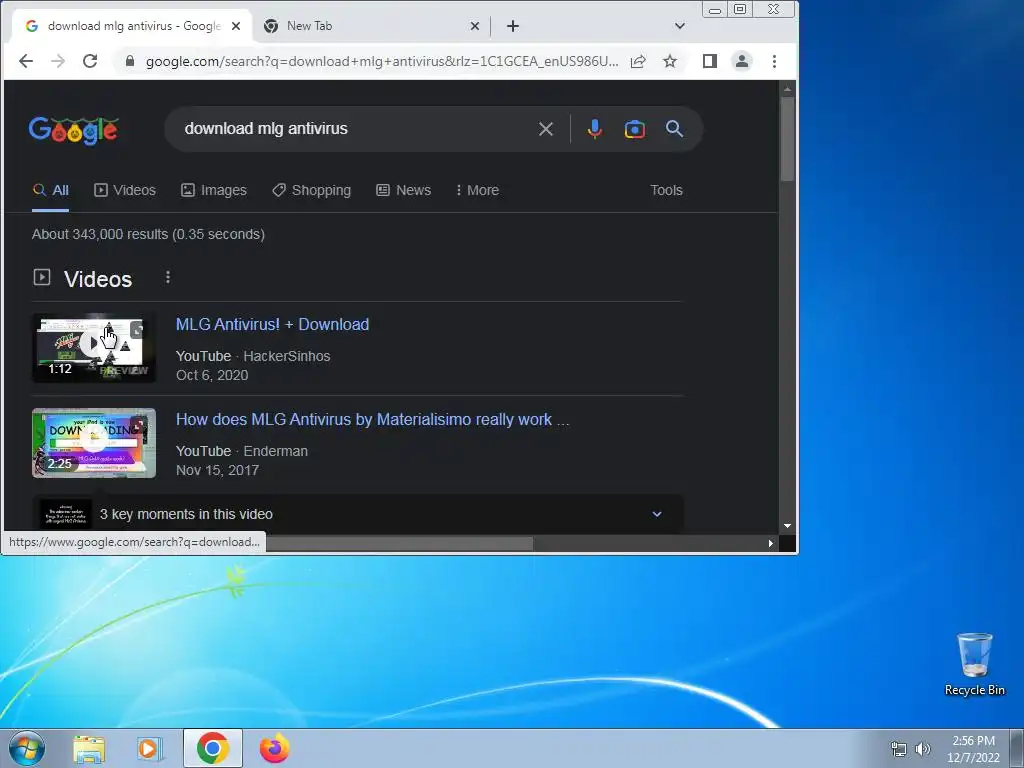
Task: Share this page from address bar
Action: pyautogui.click(x=638, y=61)
